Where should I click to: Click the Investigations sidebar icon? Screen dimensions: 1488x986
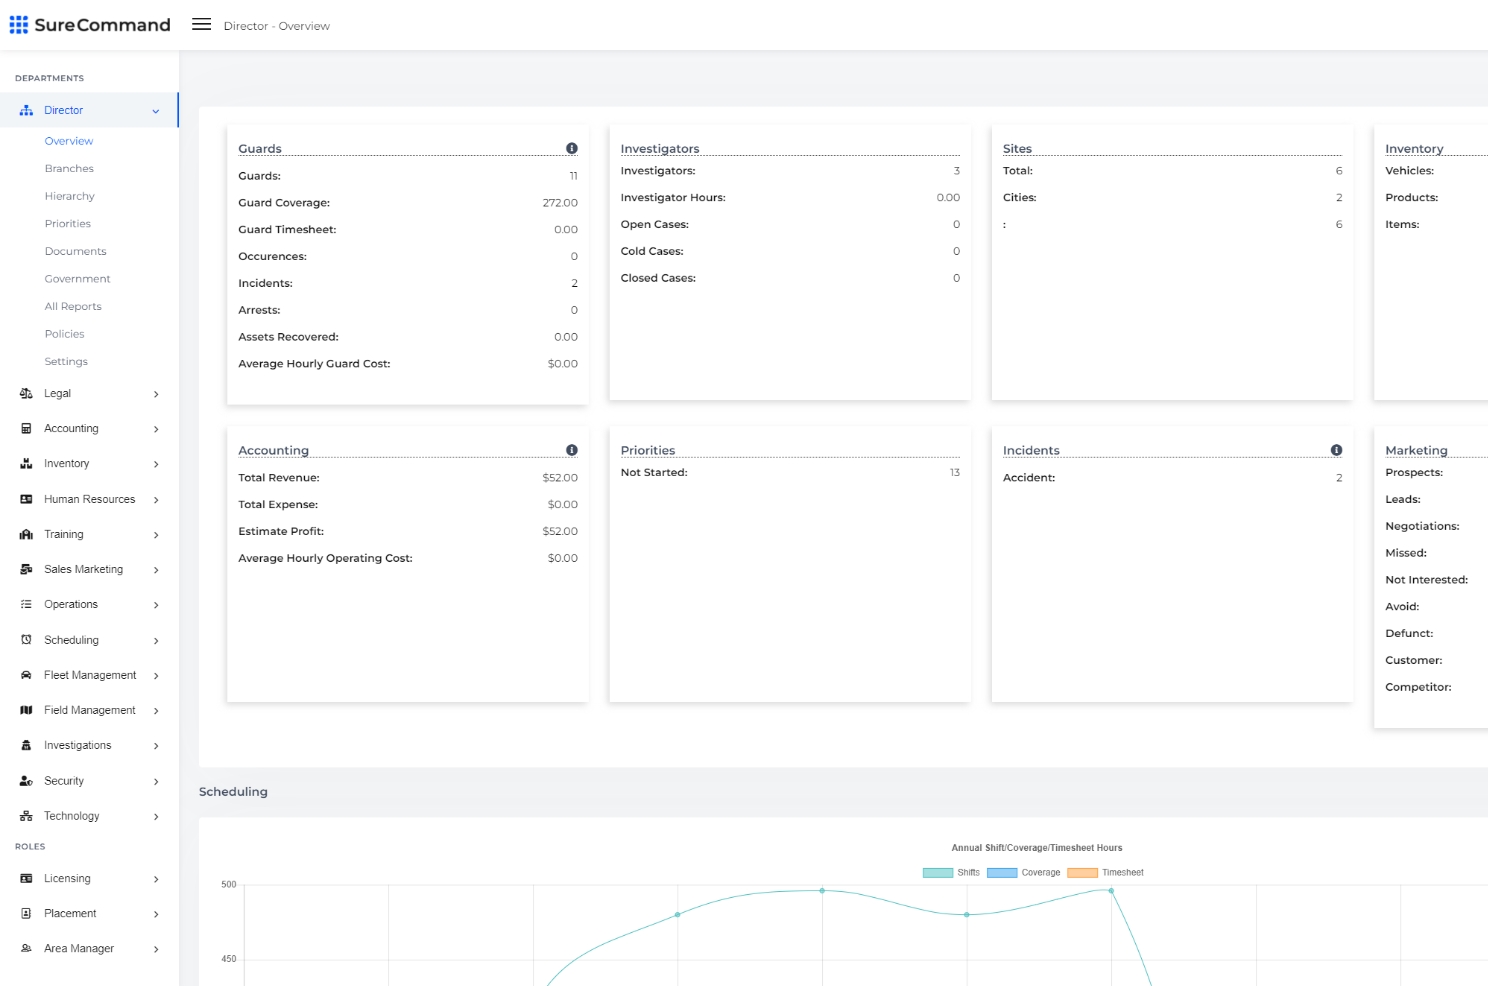(26, 746)
